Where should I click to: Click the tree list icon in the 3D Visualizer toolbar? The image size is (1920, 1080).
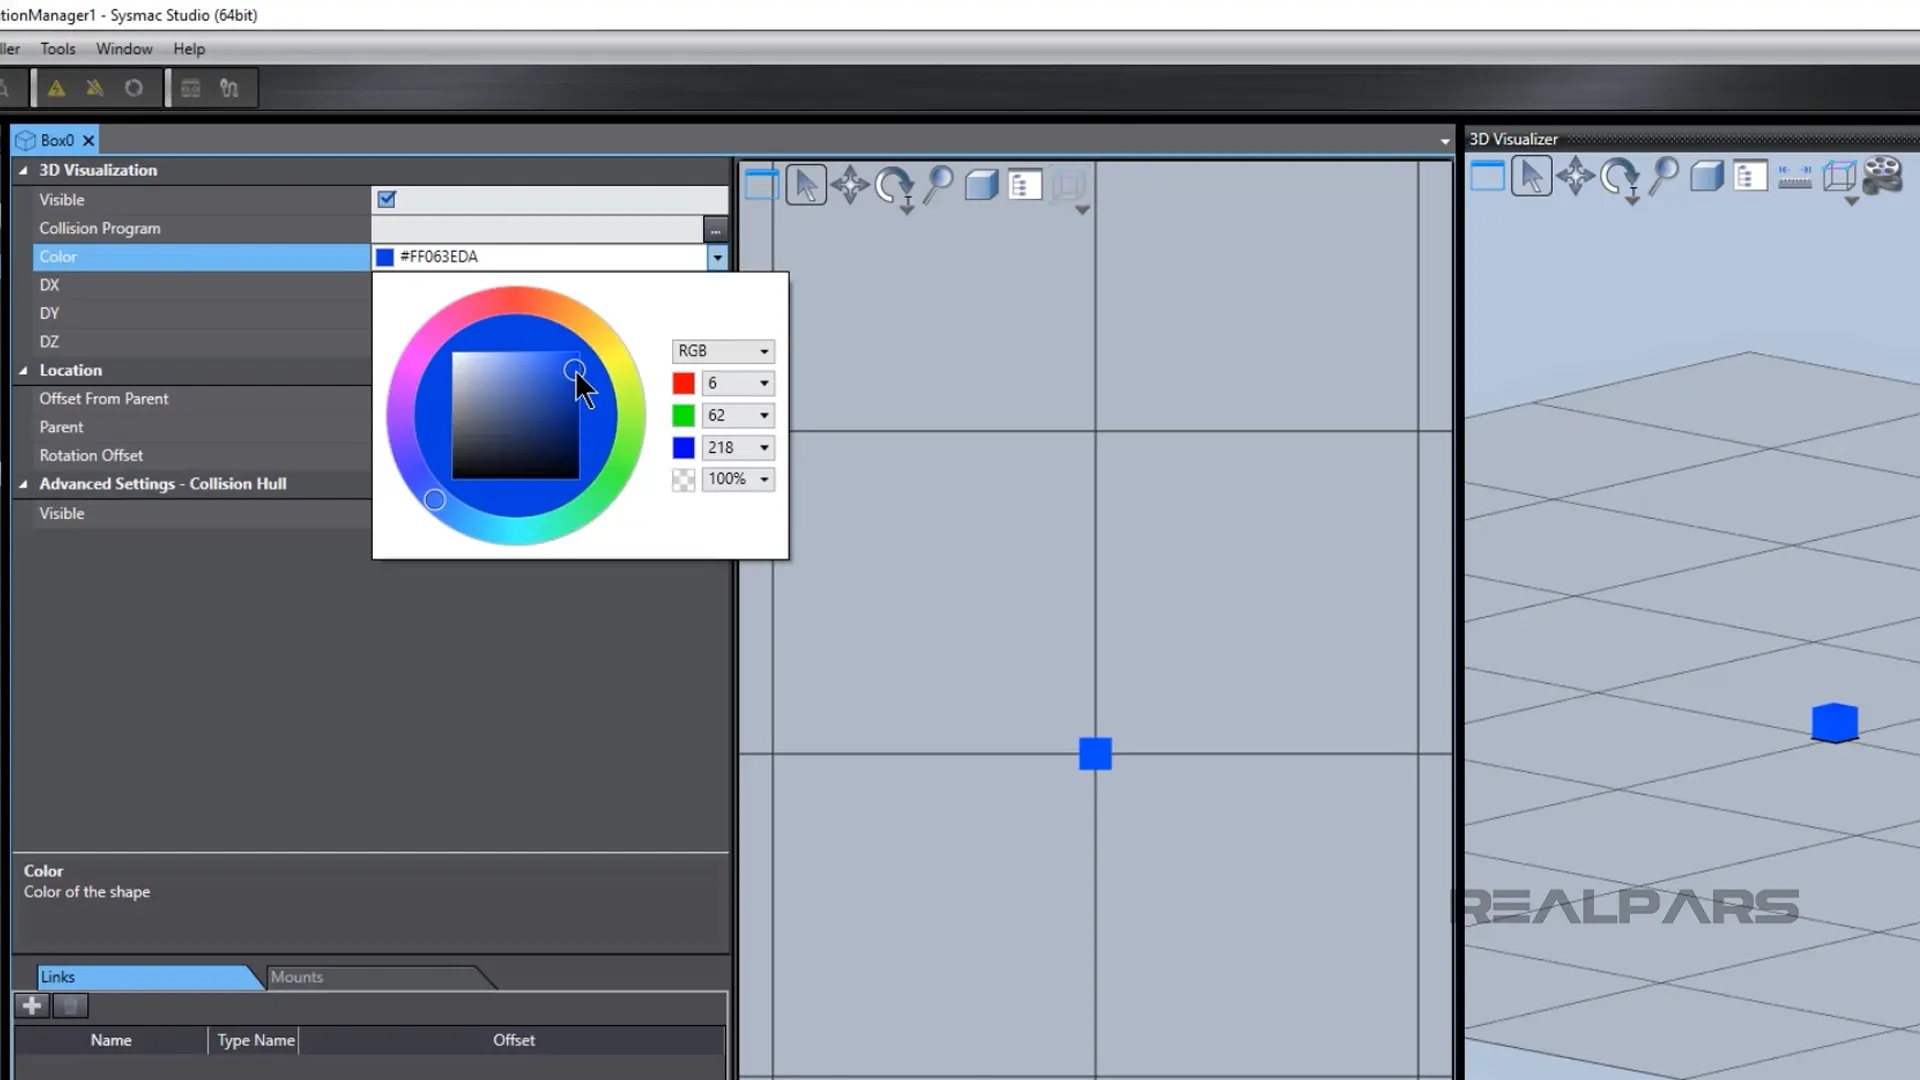1750,177
